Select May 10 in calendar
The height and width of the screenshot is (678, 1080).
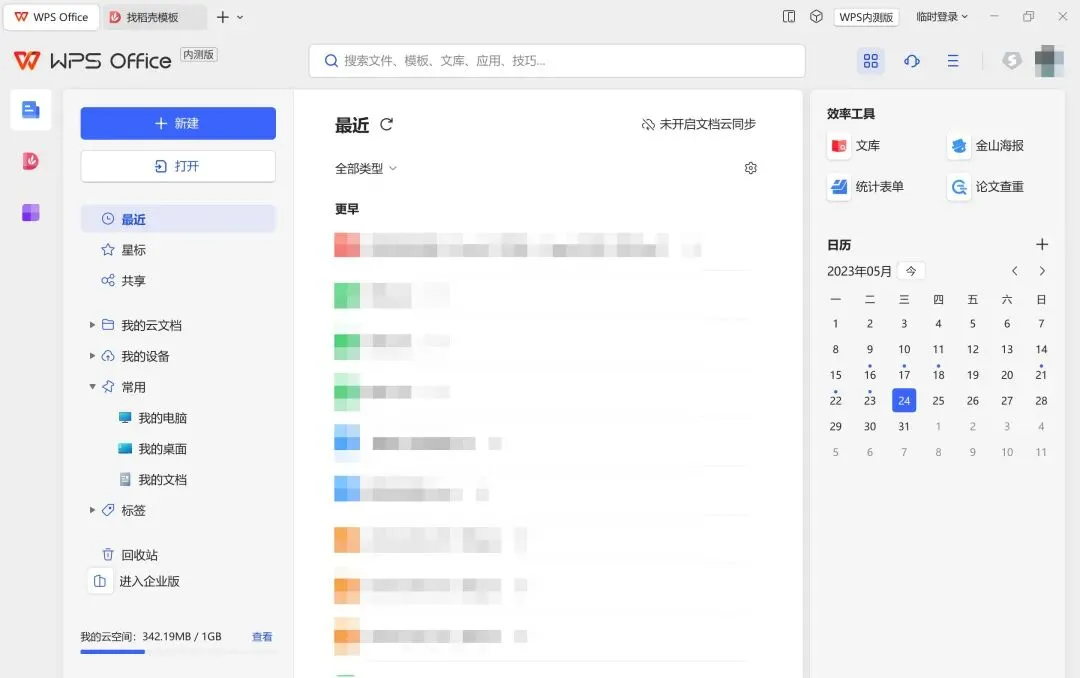(904, 349)
